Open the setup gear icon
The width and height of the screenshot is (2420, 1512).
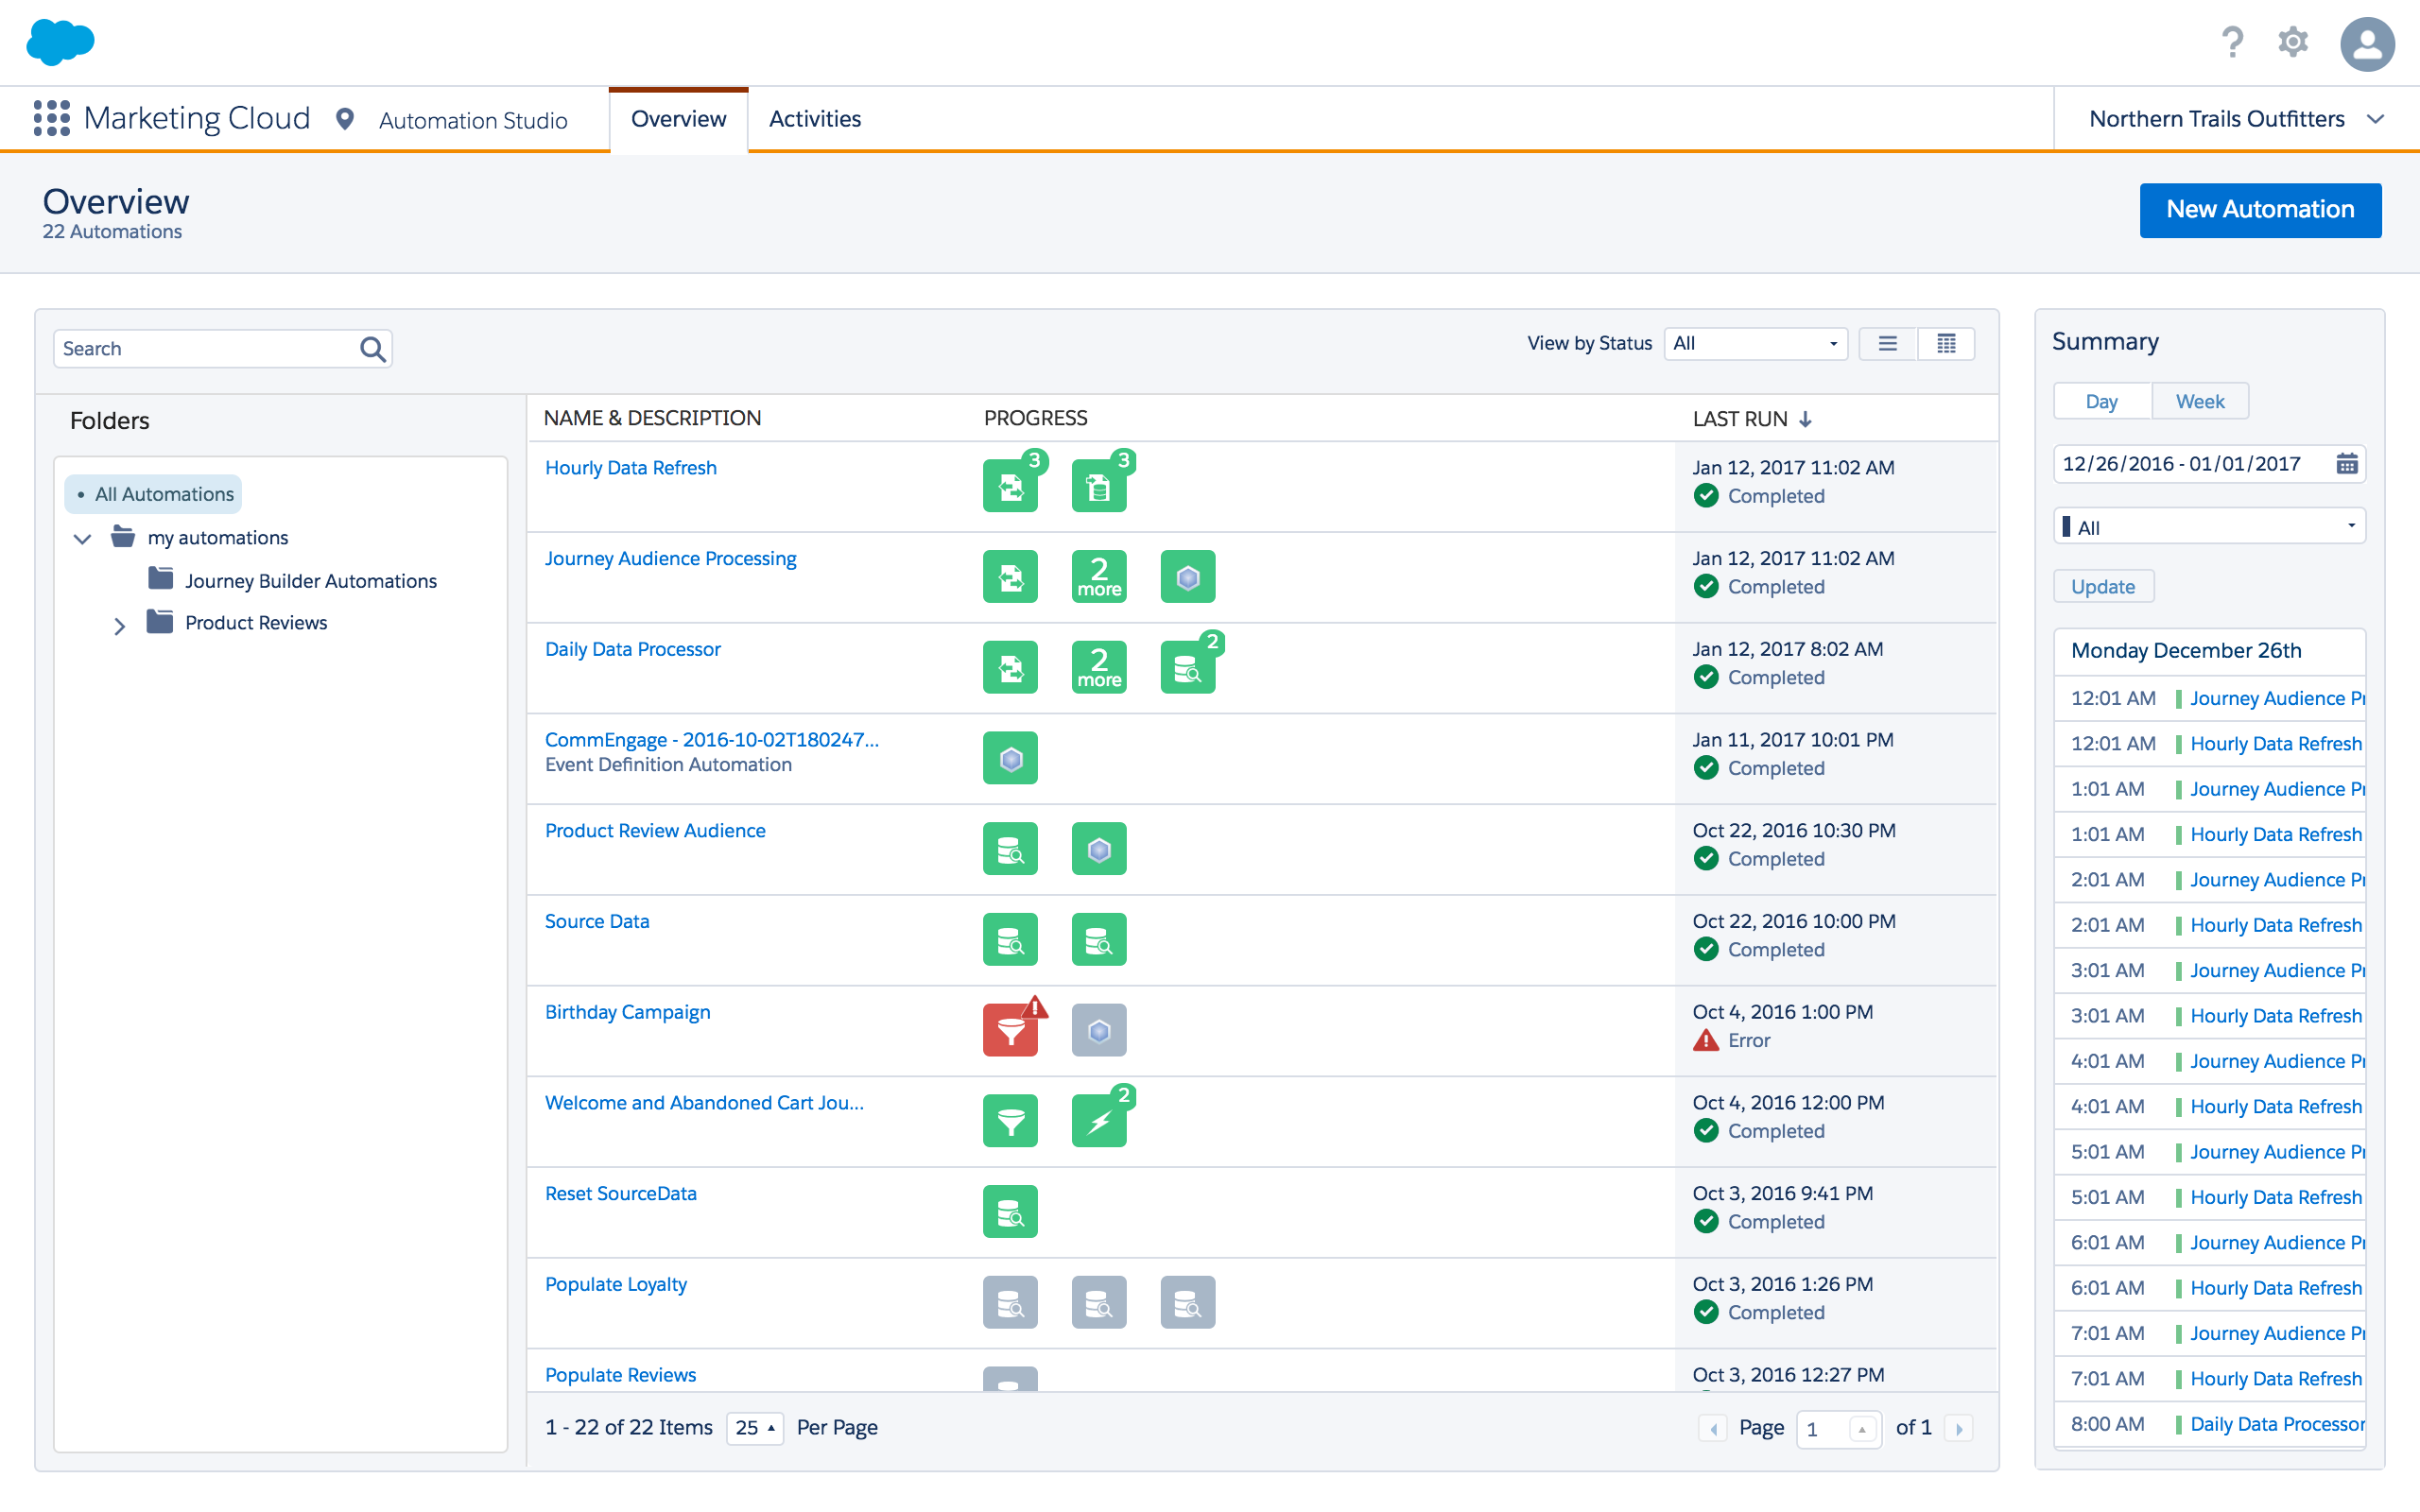click(2293, 43)
